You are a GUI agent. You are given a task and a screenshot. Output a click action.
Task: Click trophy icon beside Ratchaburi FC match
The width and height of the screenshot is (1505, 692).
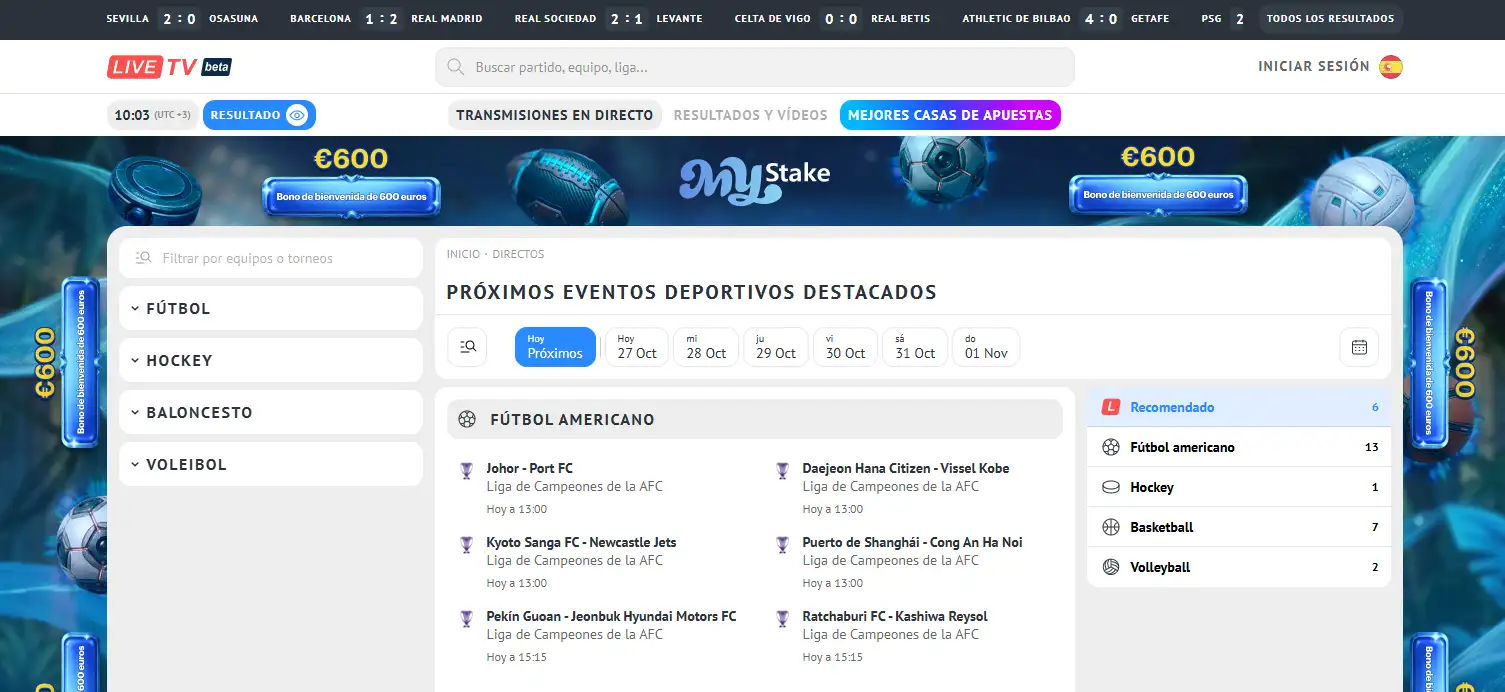click(x=782, y=618)
